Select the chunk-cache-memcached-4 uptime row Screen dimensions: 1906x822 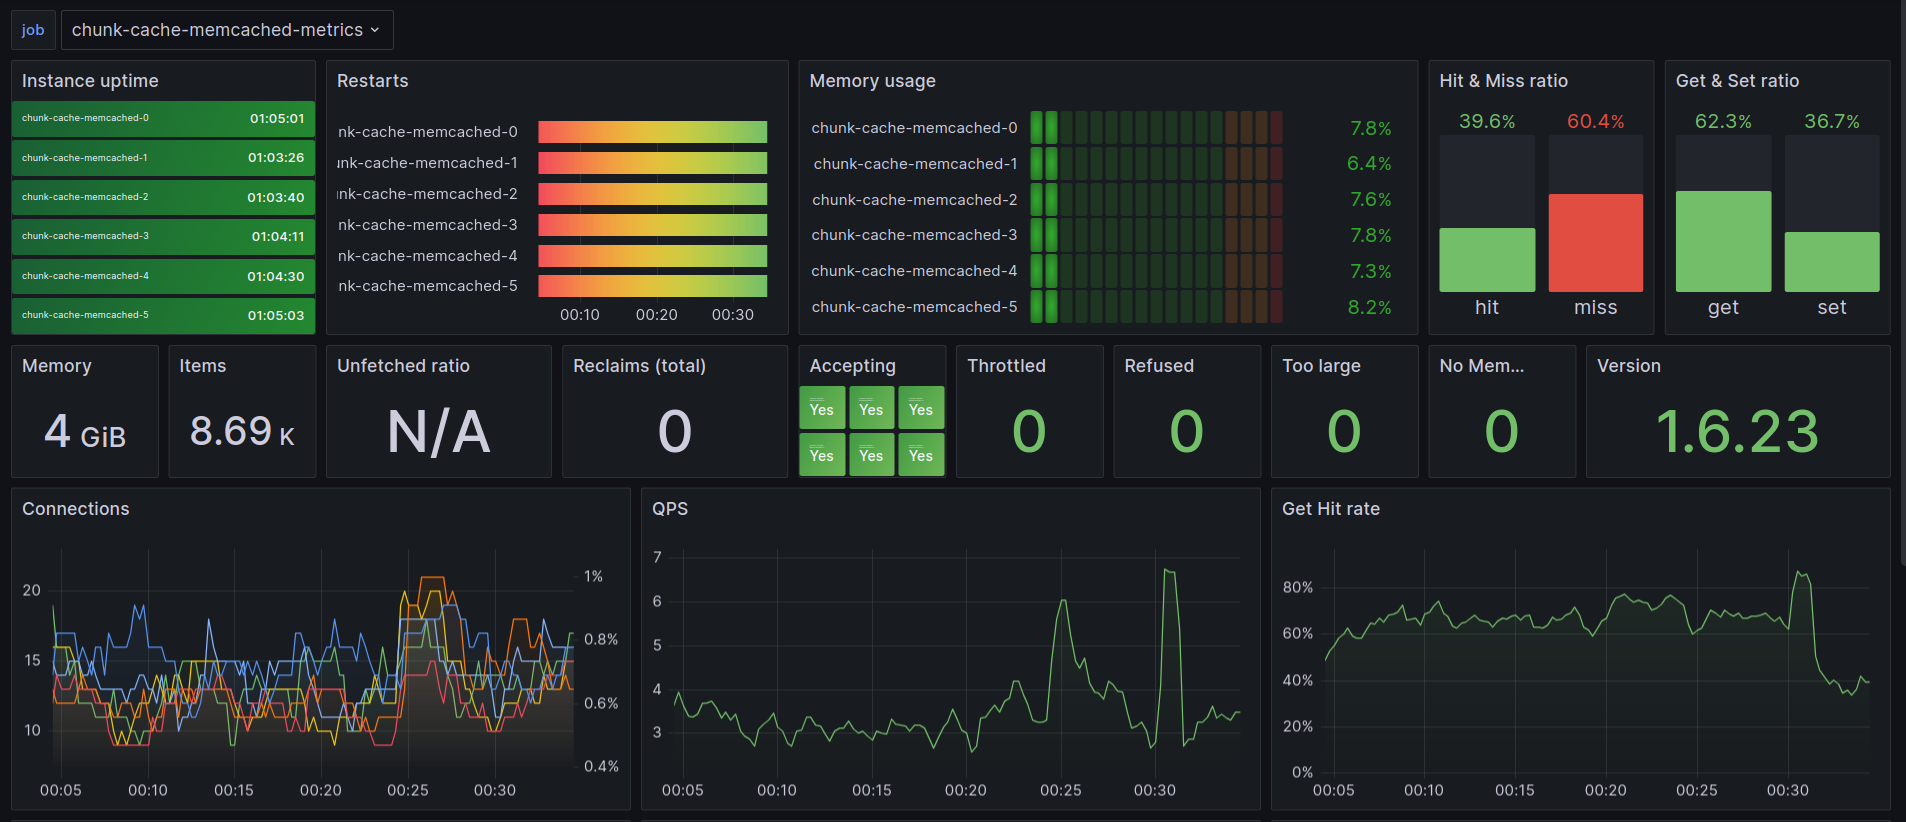coord(163,276)
